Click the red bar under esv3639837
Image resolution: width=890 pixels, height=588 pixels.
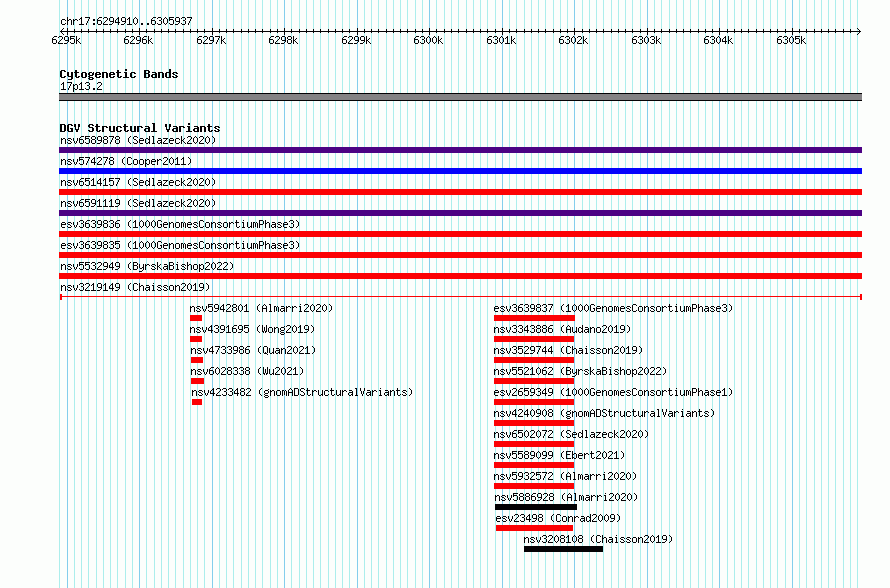pos(534,318)
